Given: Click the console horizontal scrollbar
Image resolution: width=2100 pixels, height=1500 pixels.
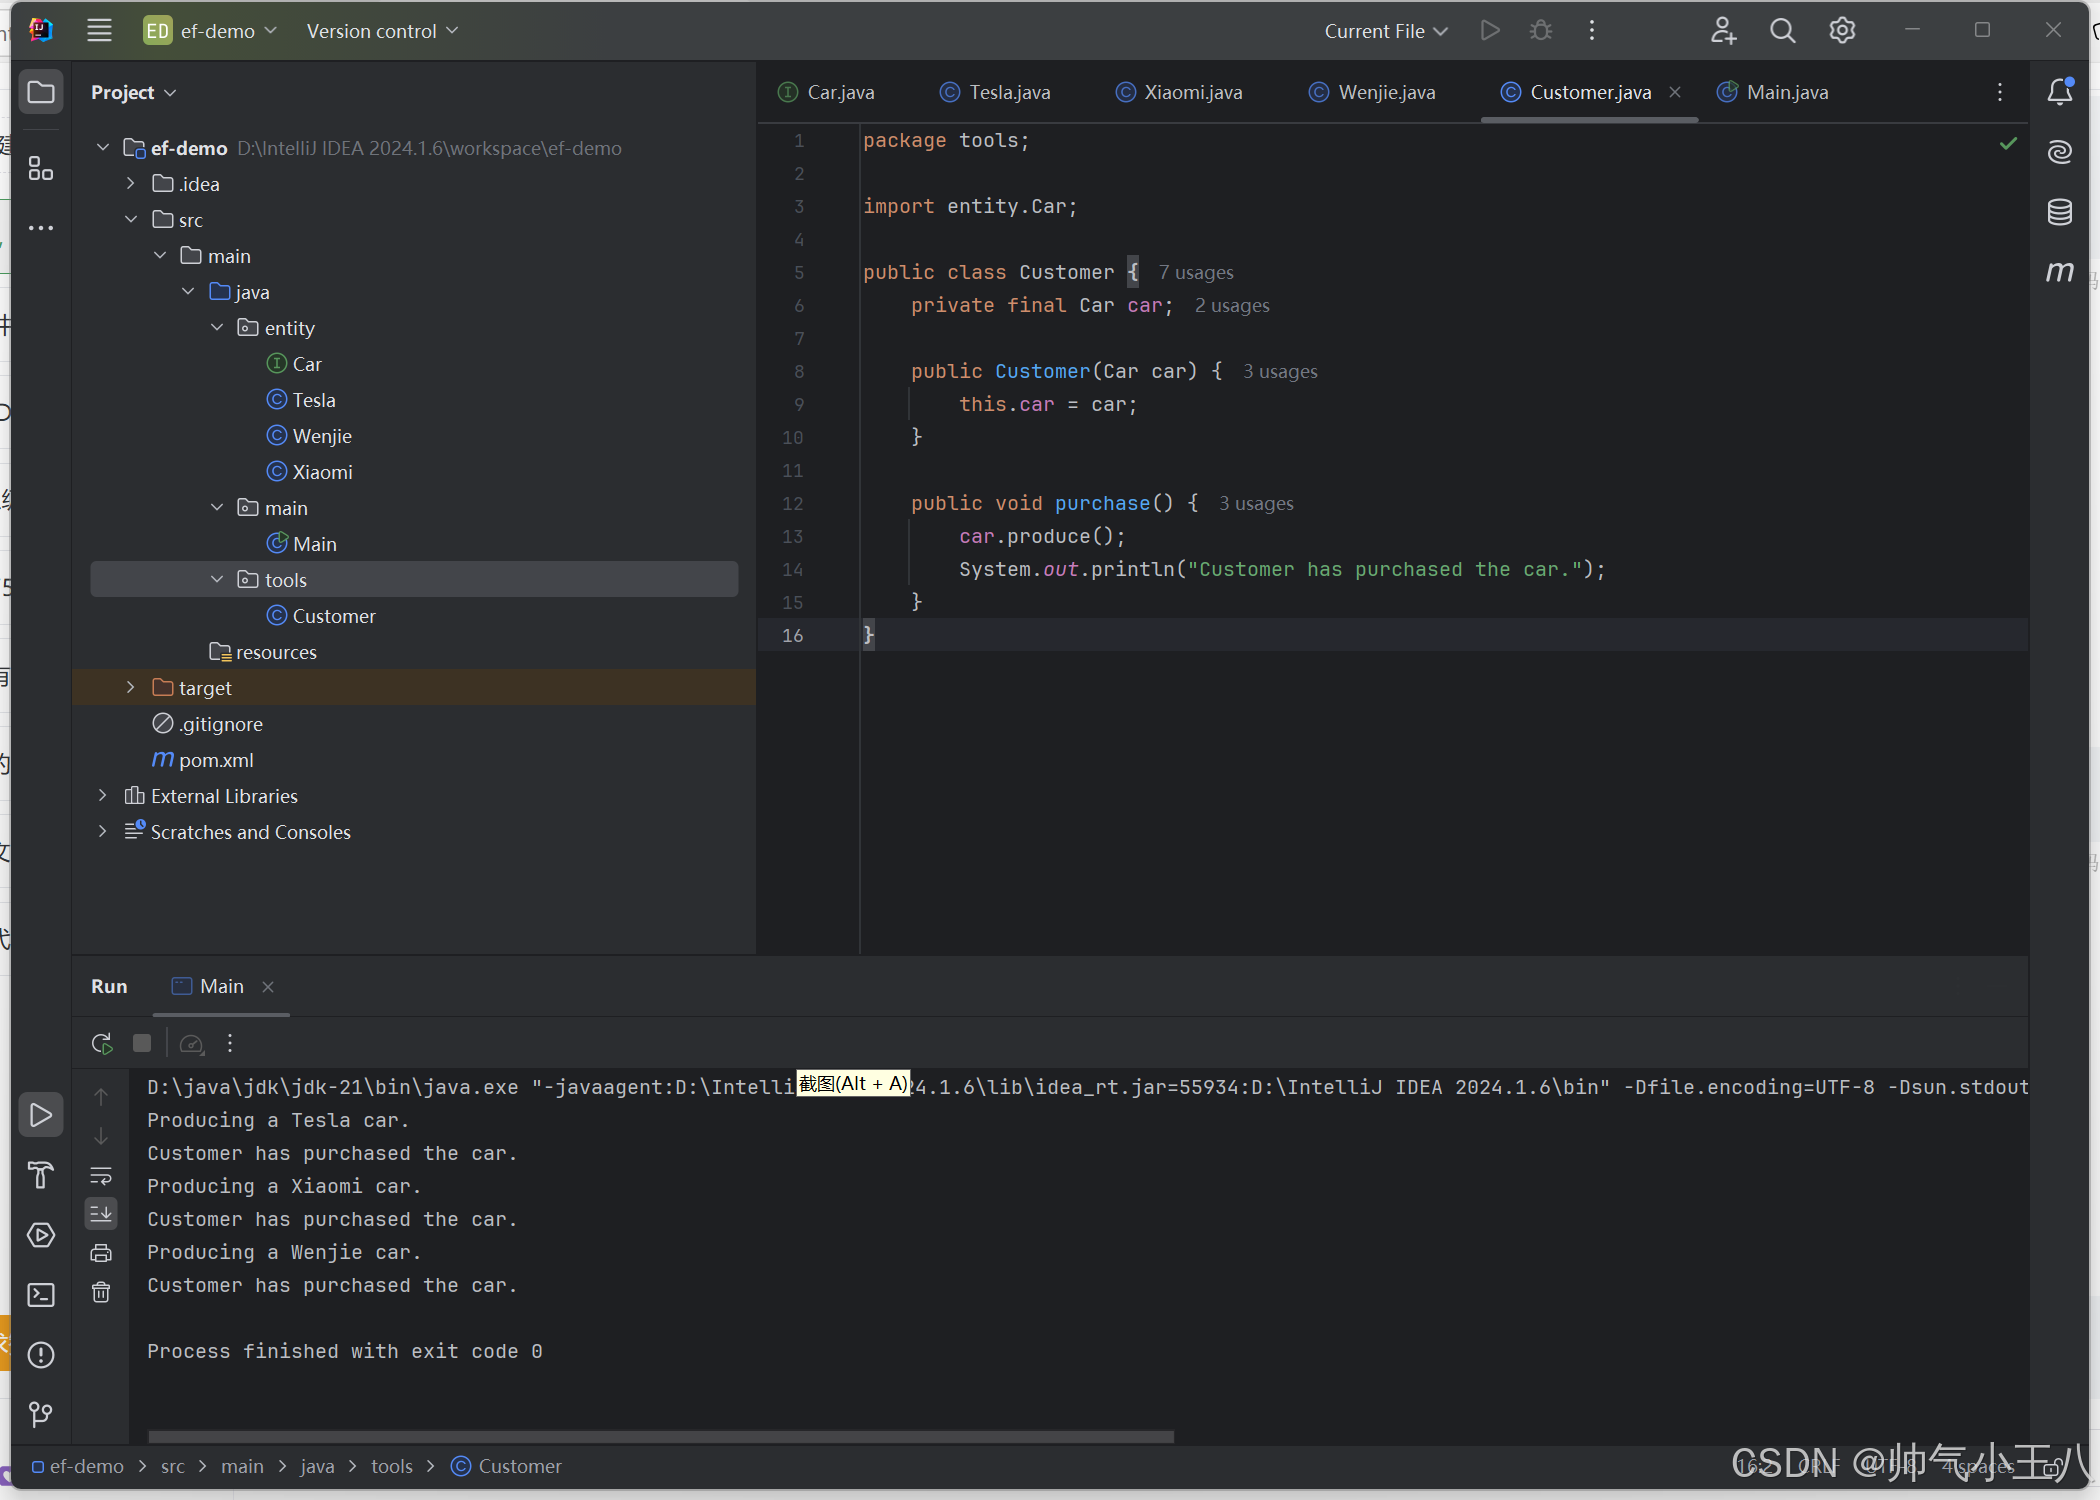Looking at the screenshot, I should click(660, 1436).
